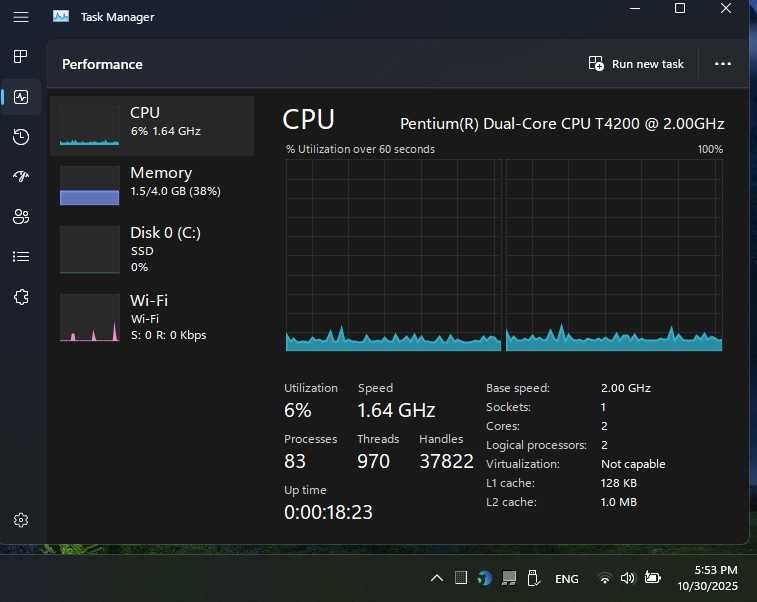Click the 6% utilization value
The image size is (757, 602).
[297, 410]
